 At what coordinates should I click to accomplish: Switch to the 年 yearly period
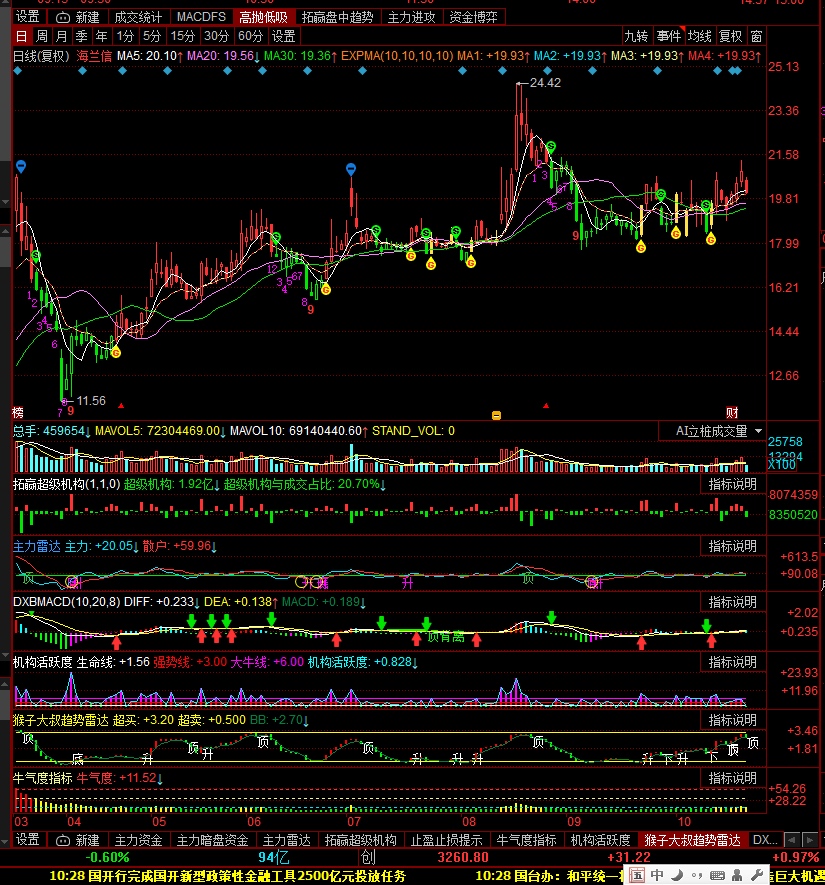pyautogui.click(x=101, y=37)
